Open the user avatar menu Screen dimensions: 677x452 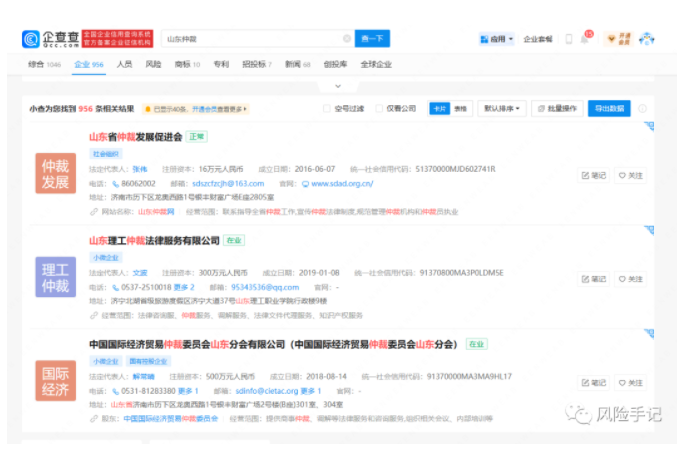(646, 39)
